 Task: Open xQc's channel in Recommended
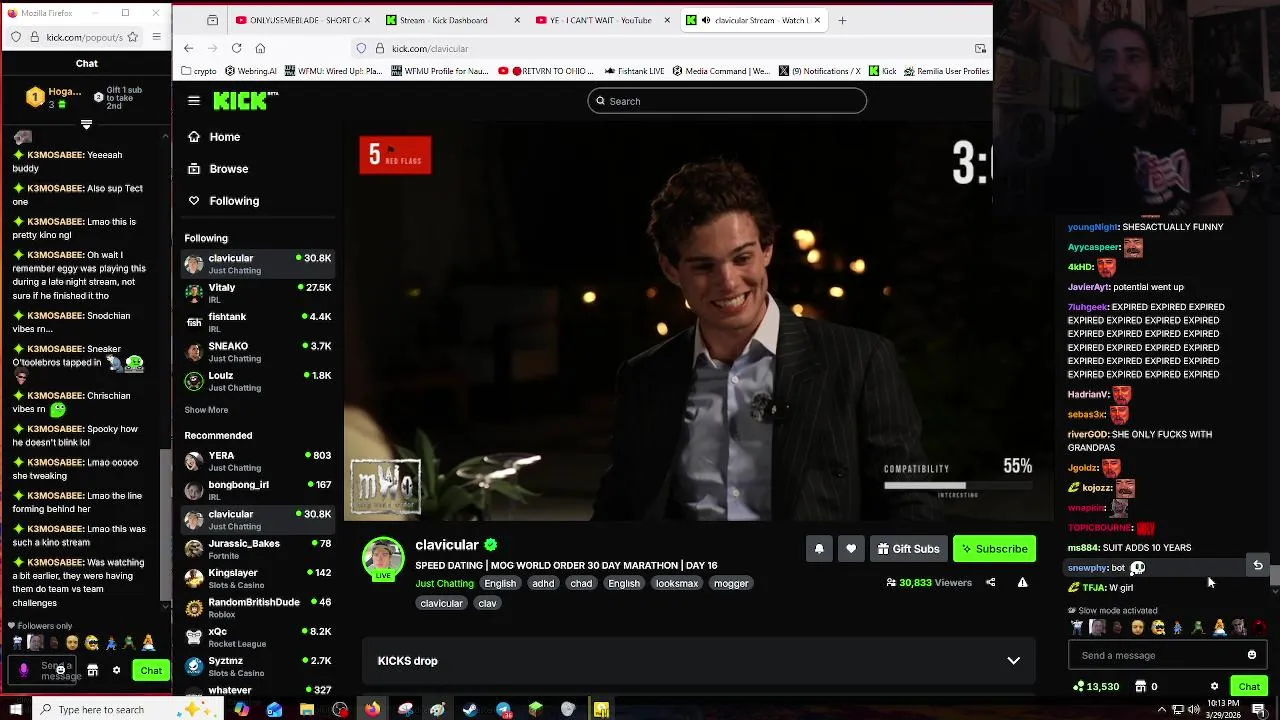coord(259,637)
